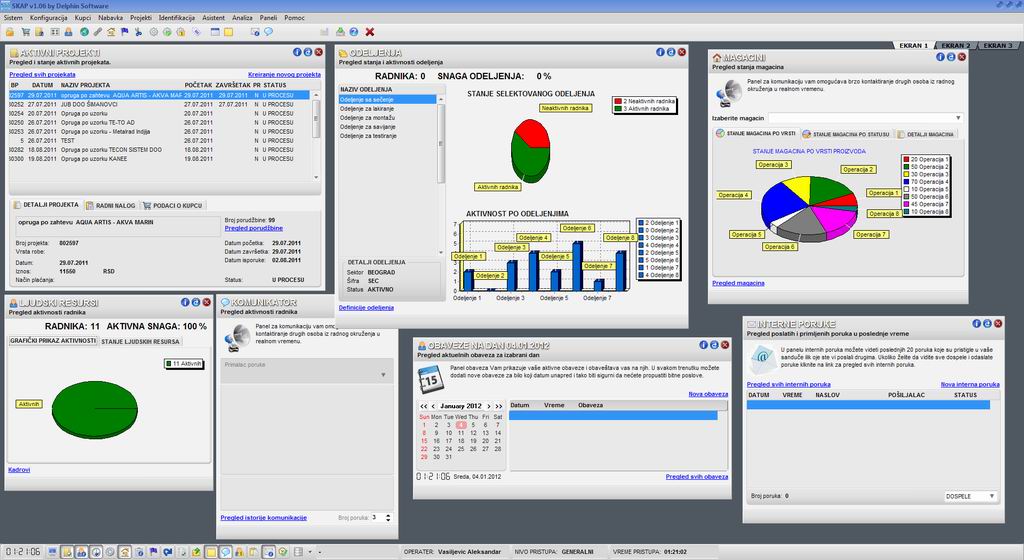The height and width of the screenshot is (560, 1024).
Task: Click Pregled svih projekata link
Action: point(42,74)
